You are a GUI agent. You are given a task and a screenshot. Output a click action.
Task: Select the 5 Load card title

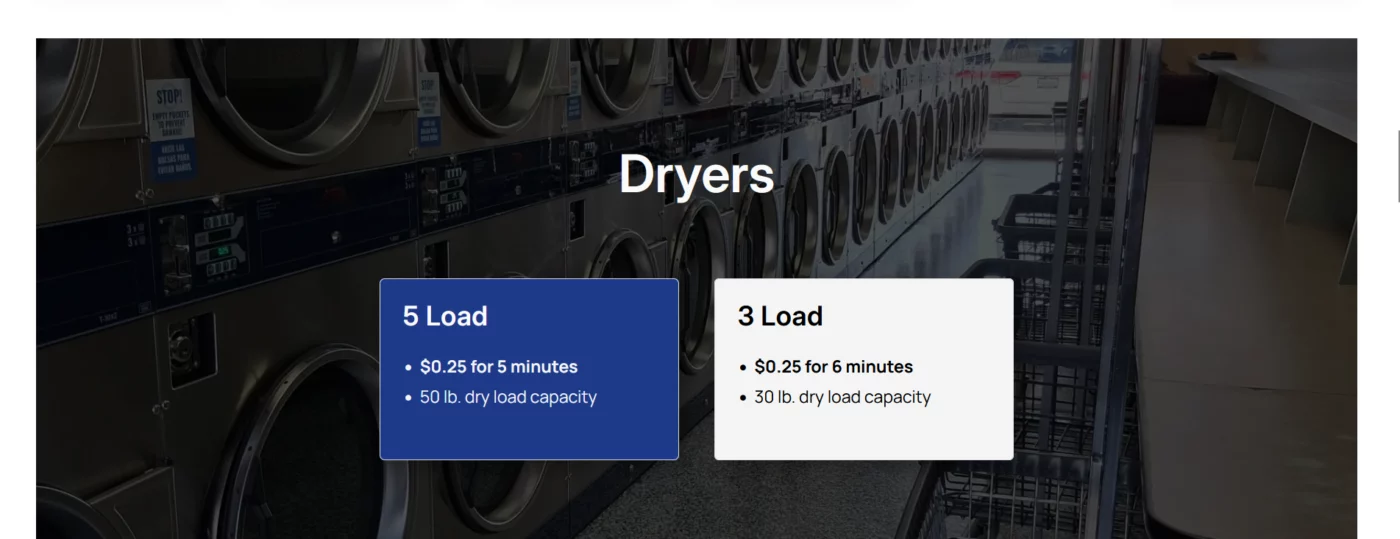(445, 316)
